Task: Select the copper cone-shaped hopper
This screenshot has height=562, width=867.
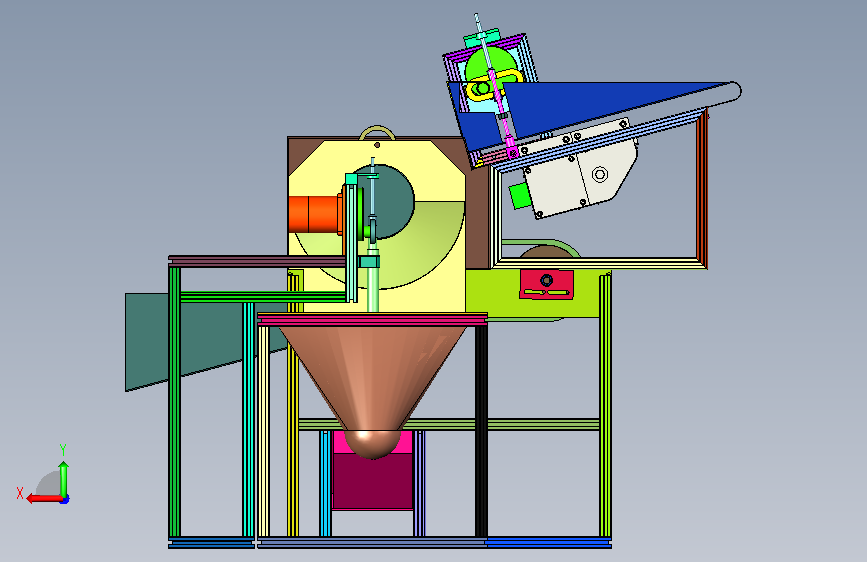Action: click(373, 387)
